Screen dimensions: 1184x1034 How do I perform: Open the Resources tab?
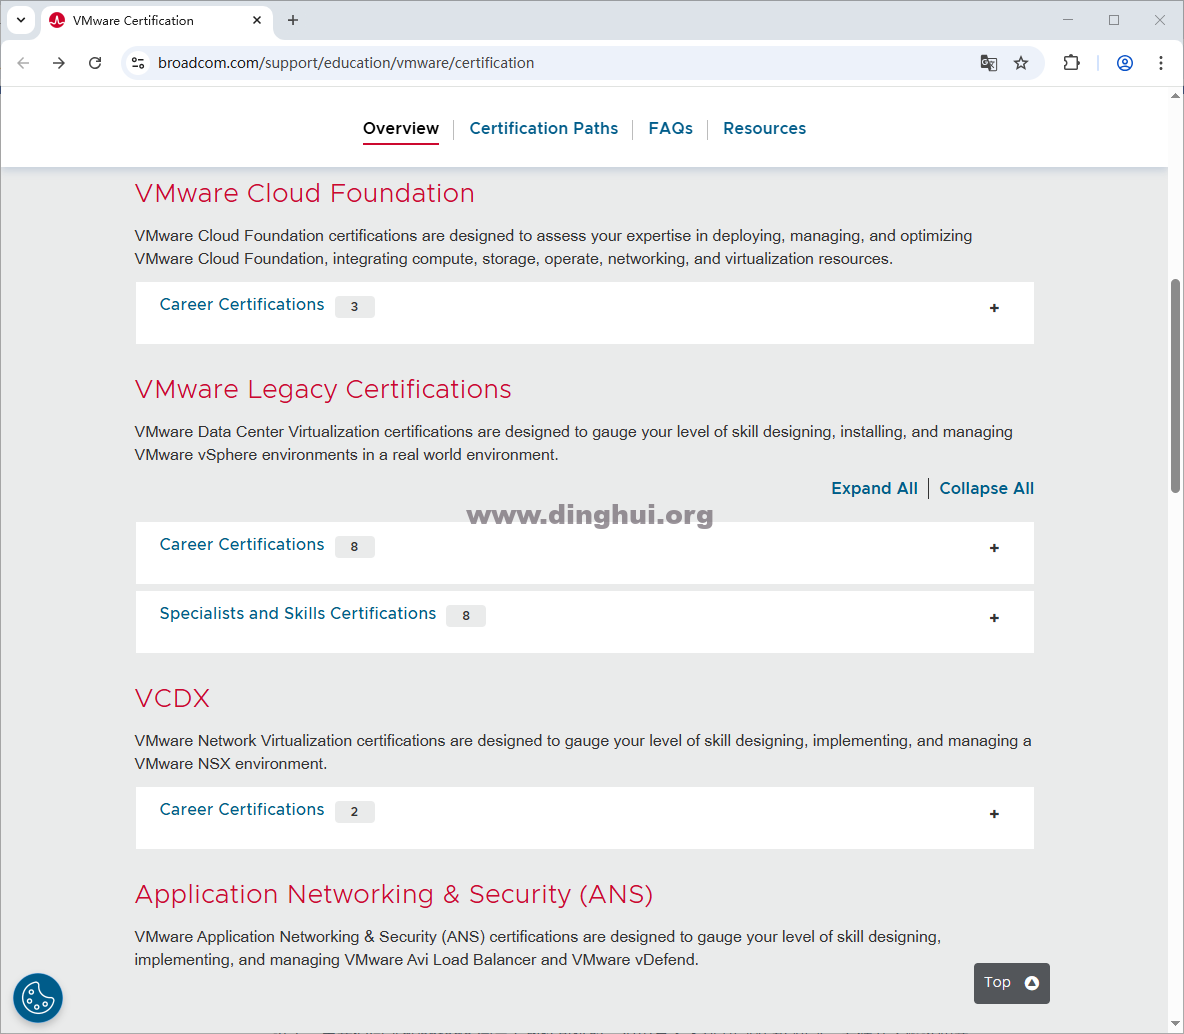coord(764,128)
